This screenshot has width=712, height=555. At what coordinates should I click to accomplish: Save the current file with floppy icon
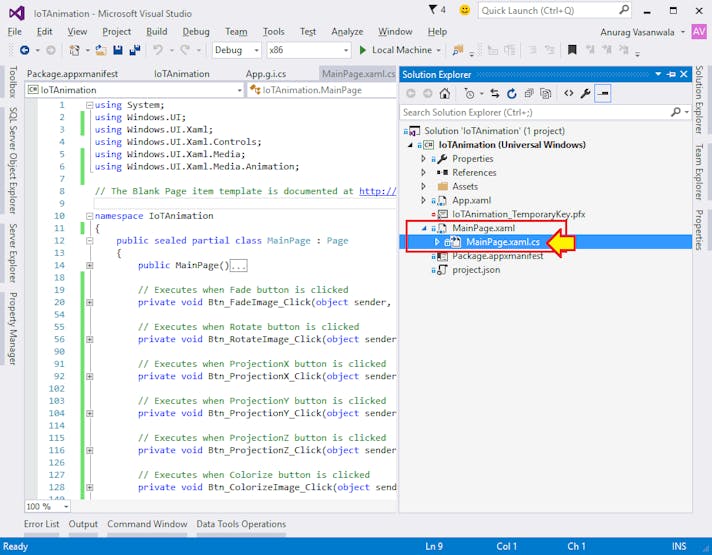click(118, 50)
